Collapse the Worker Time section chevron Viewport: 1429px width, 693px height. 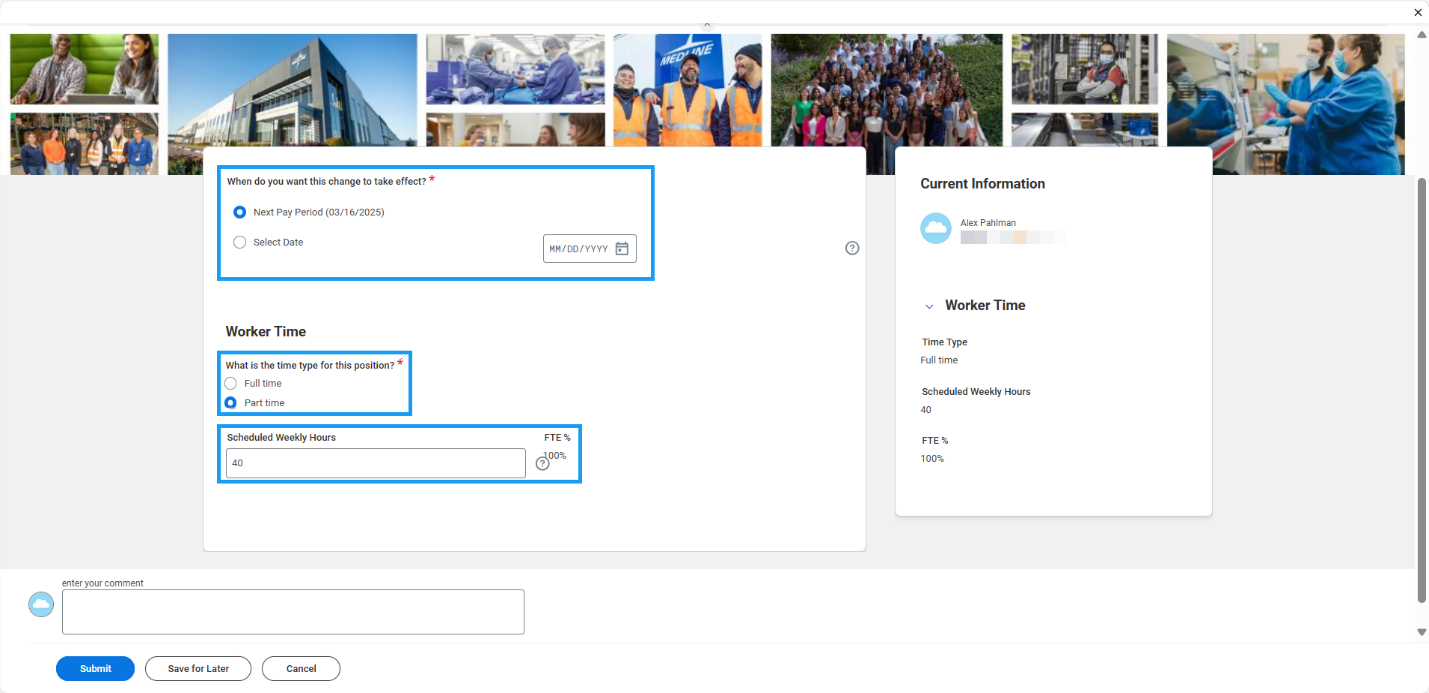929,305
